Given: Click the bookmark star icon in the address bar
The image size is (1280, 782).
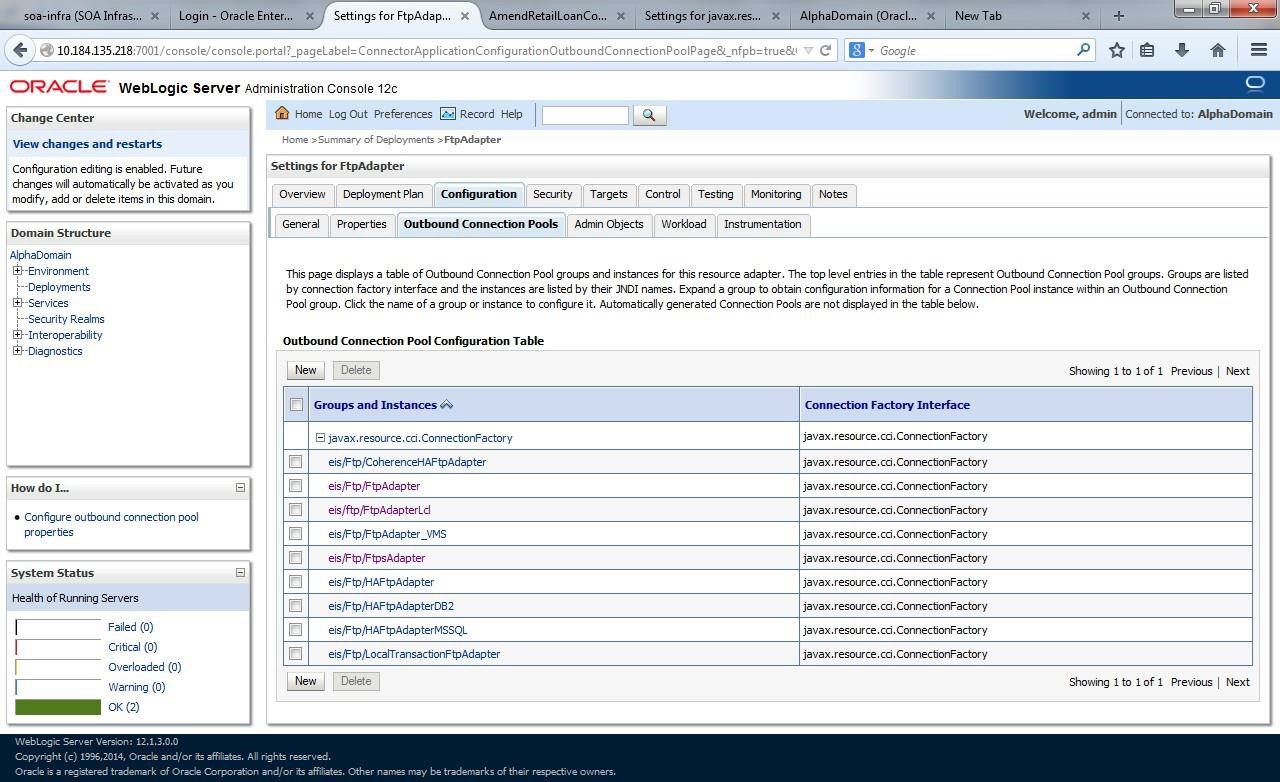Looking at the screenshot, I should click(x=1116, y=50).
